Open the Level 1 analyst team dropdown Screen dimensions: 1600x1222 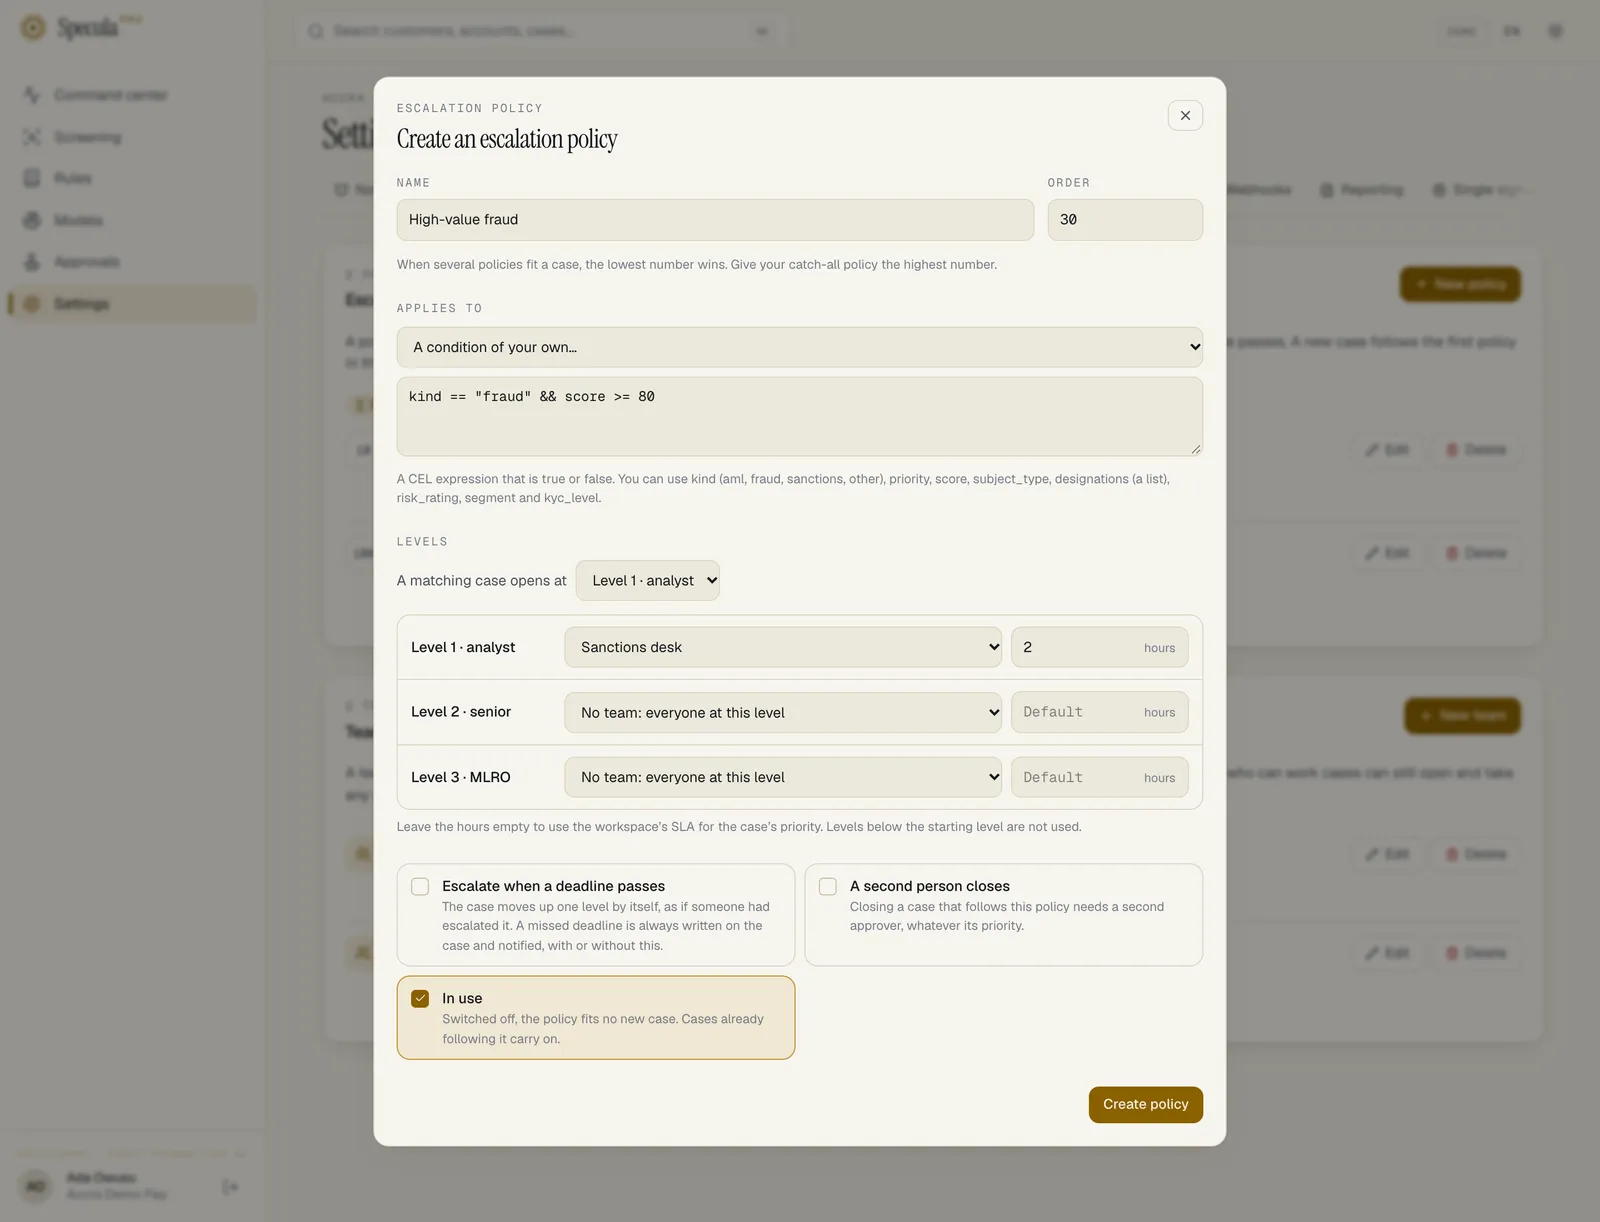[x=783, y=647]
